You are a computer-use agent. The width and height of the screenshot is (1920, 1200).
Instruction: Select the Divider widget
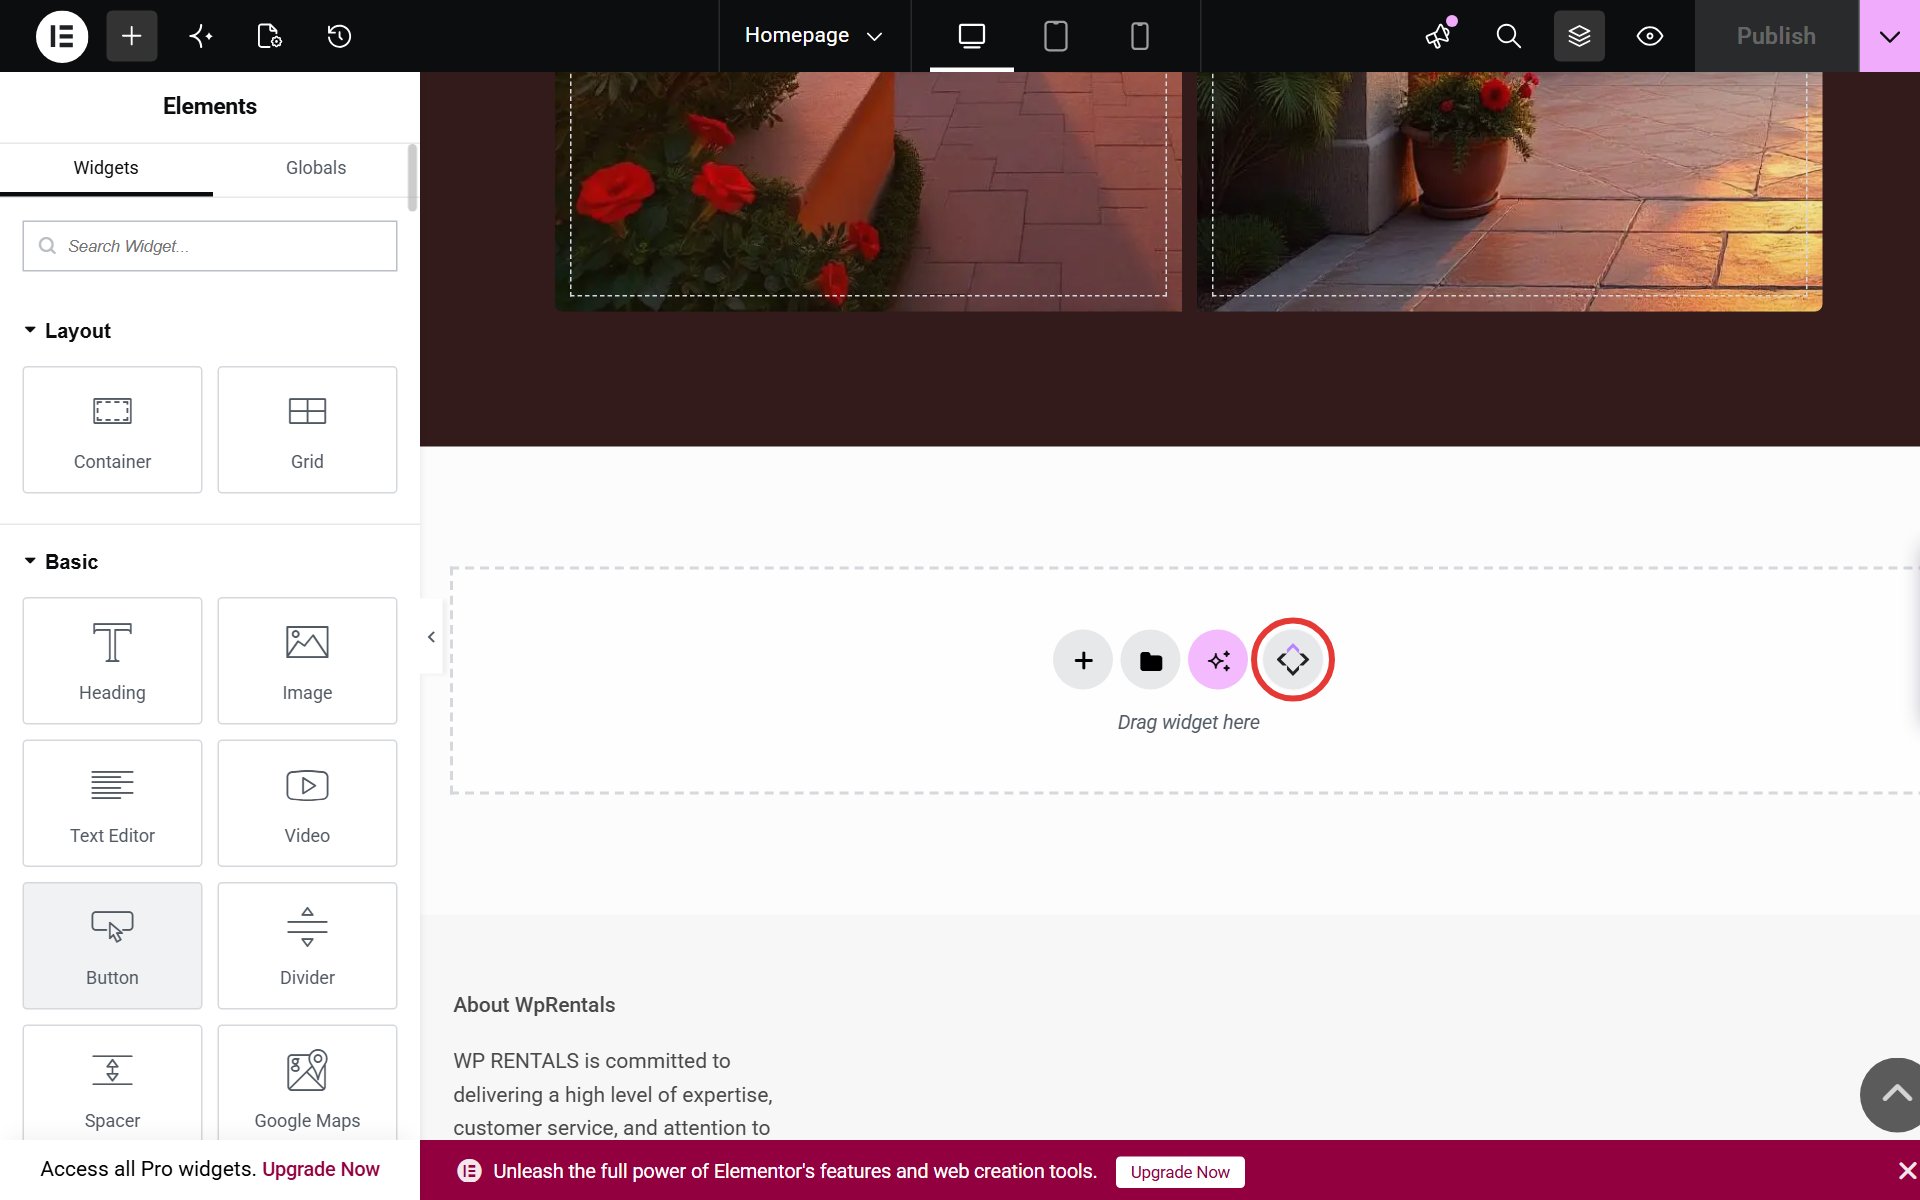coord(307,946)
